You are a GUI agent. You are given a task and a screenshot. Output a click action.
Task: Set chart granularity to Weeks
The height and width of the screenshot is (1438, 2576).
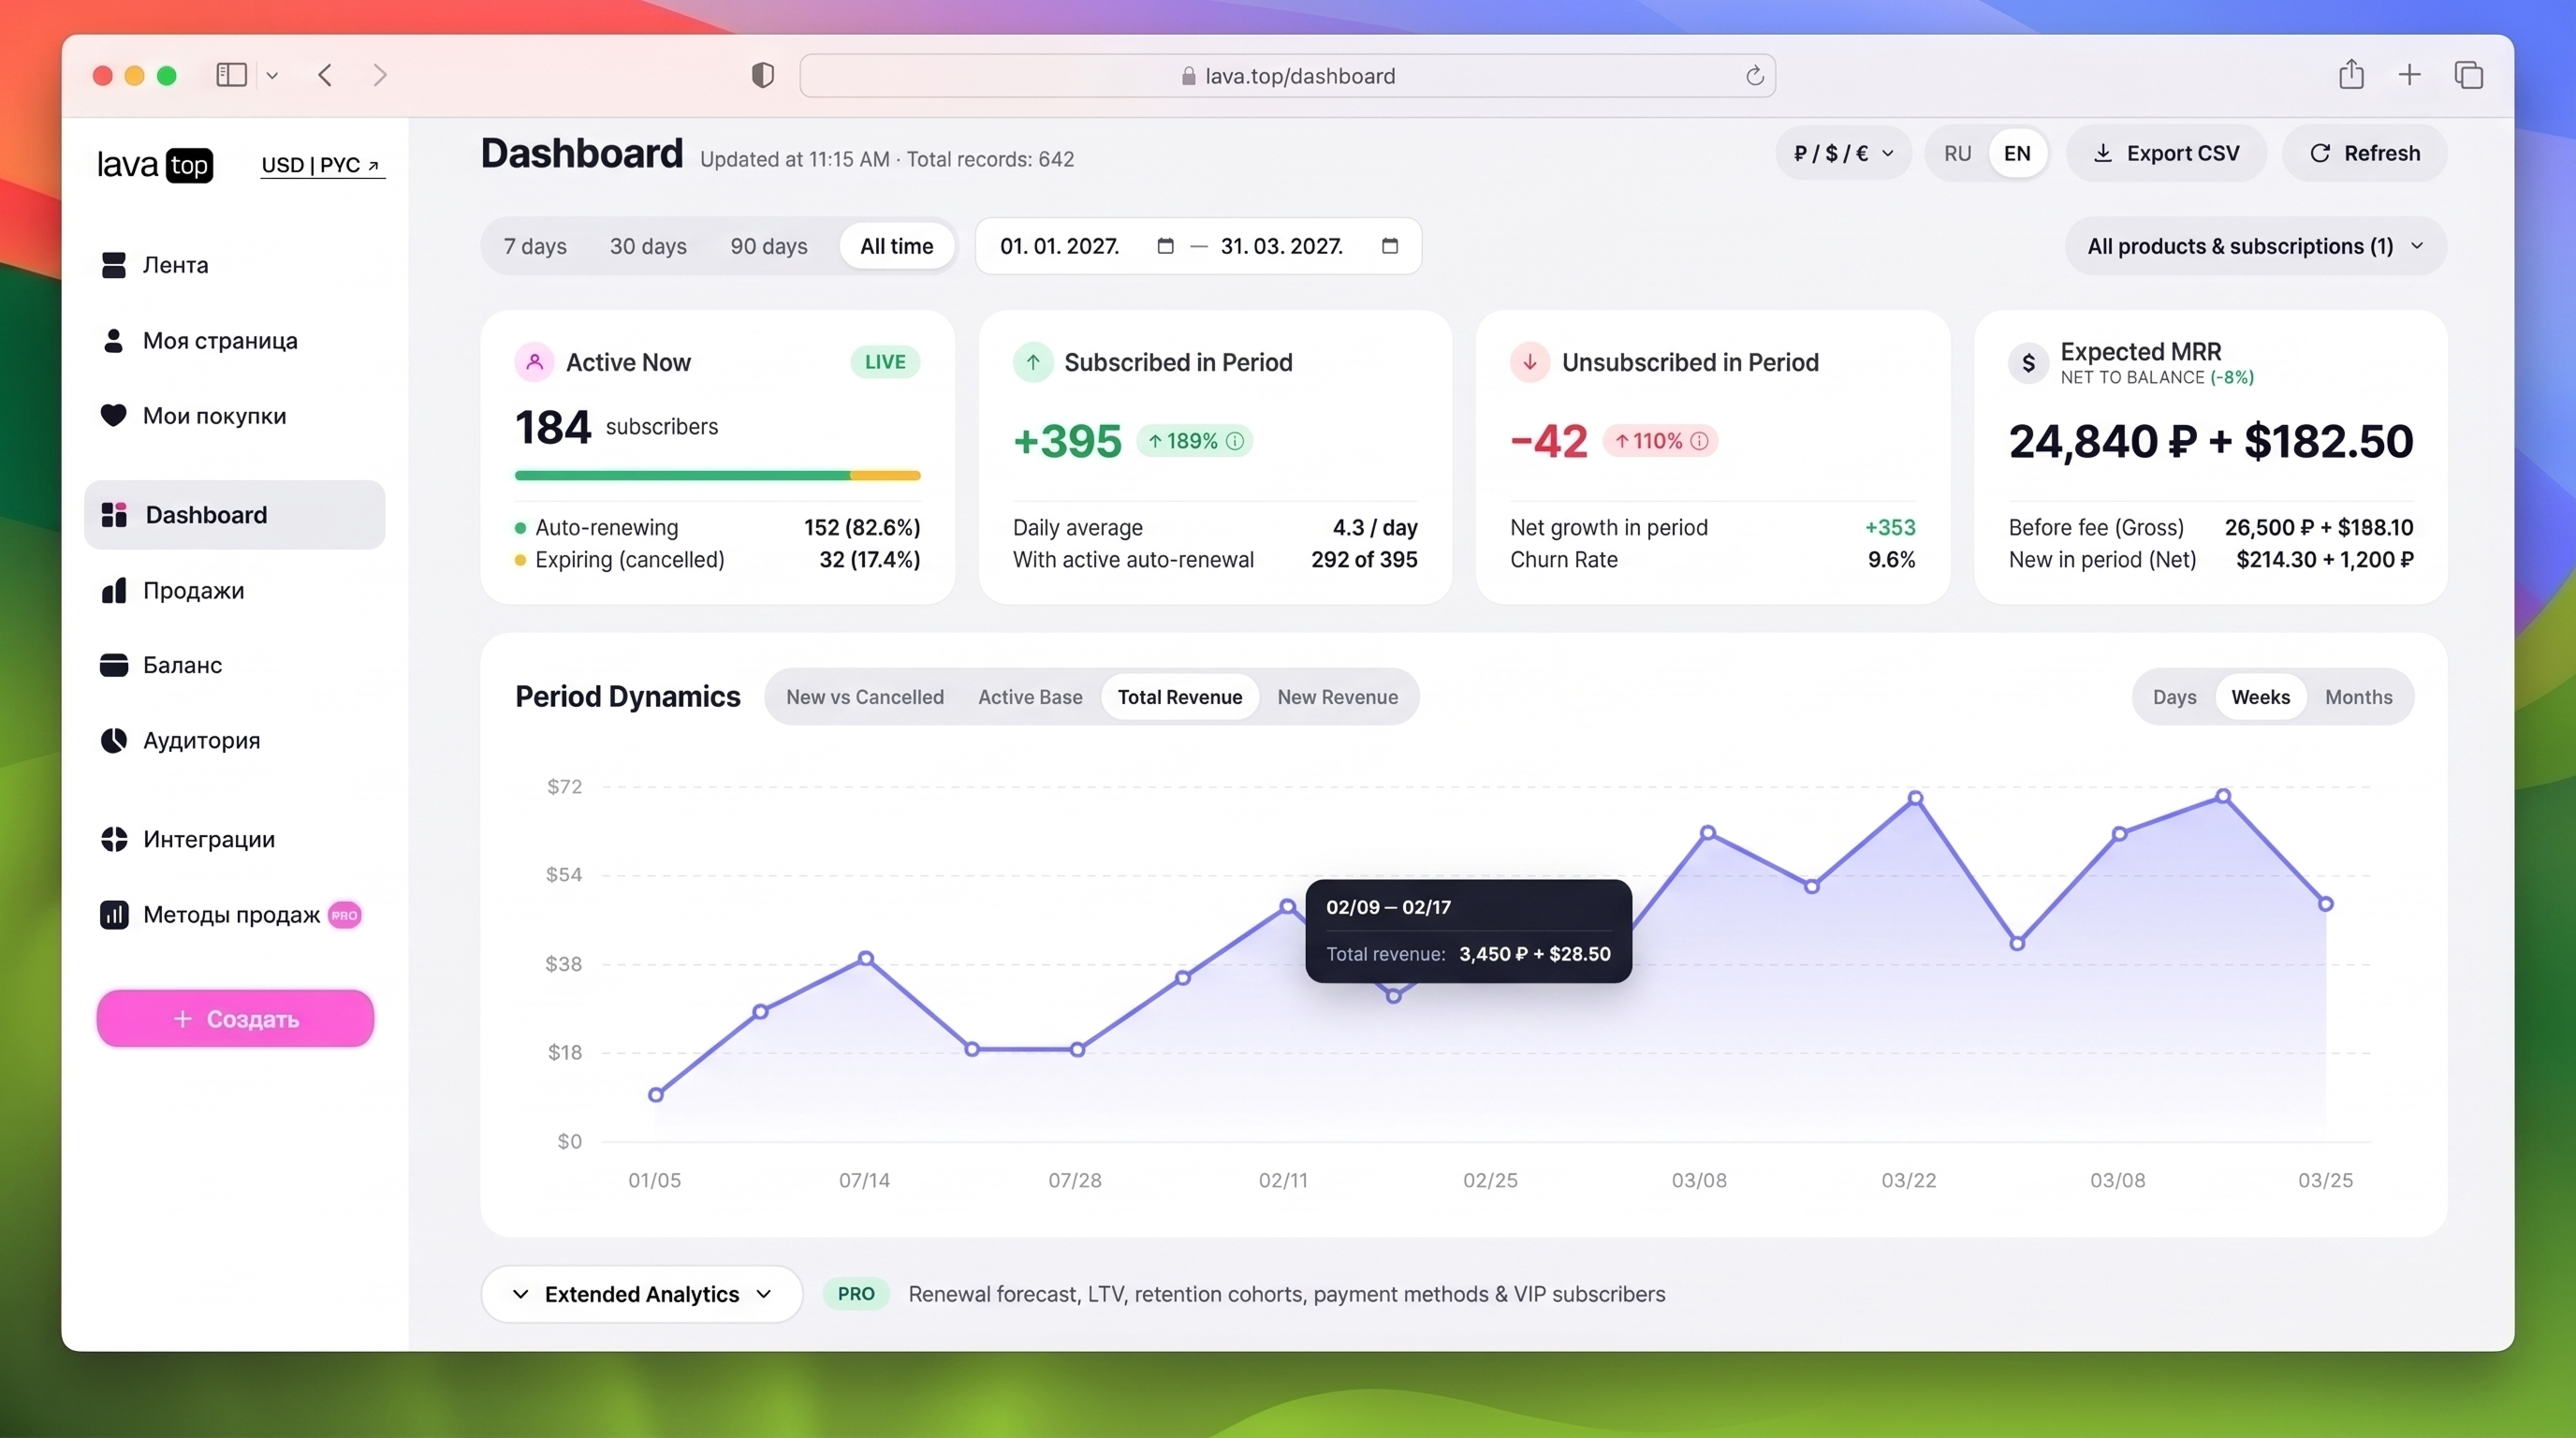2261,697
